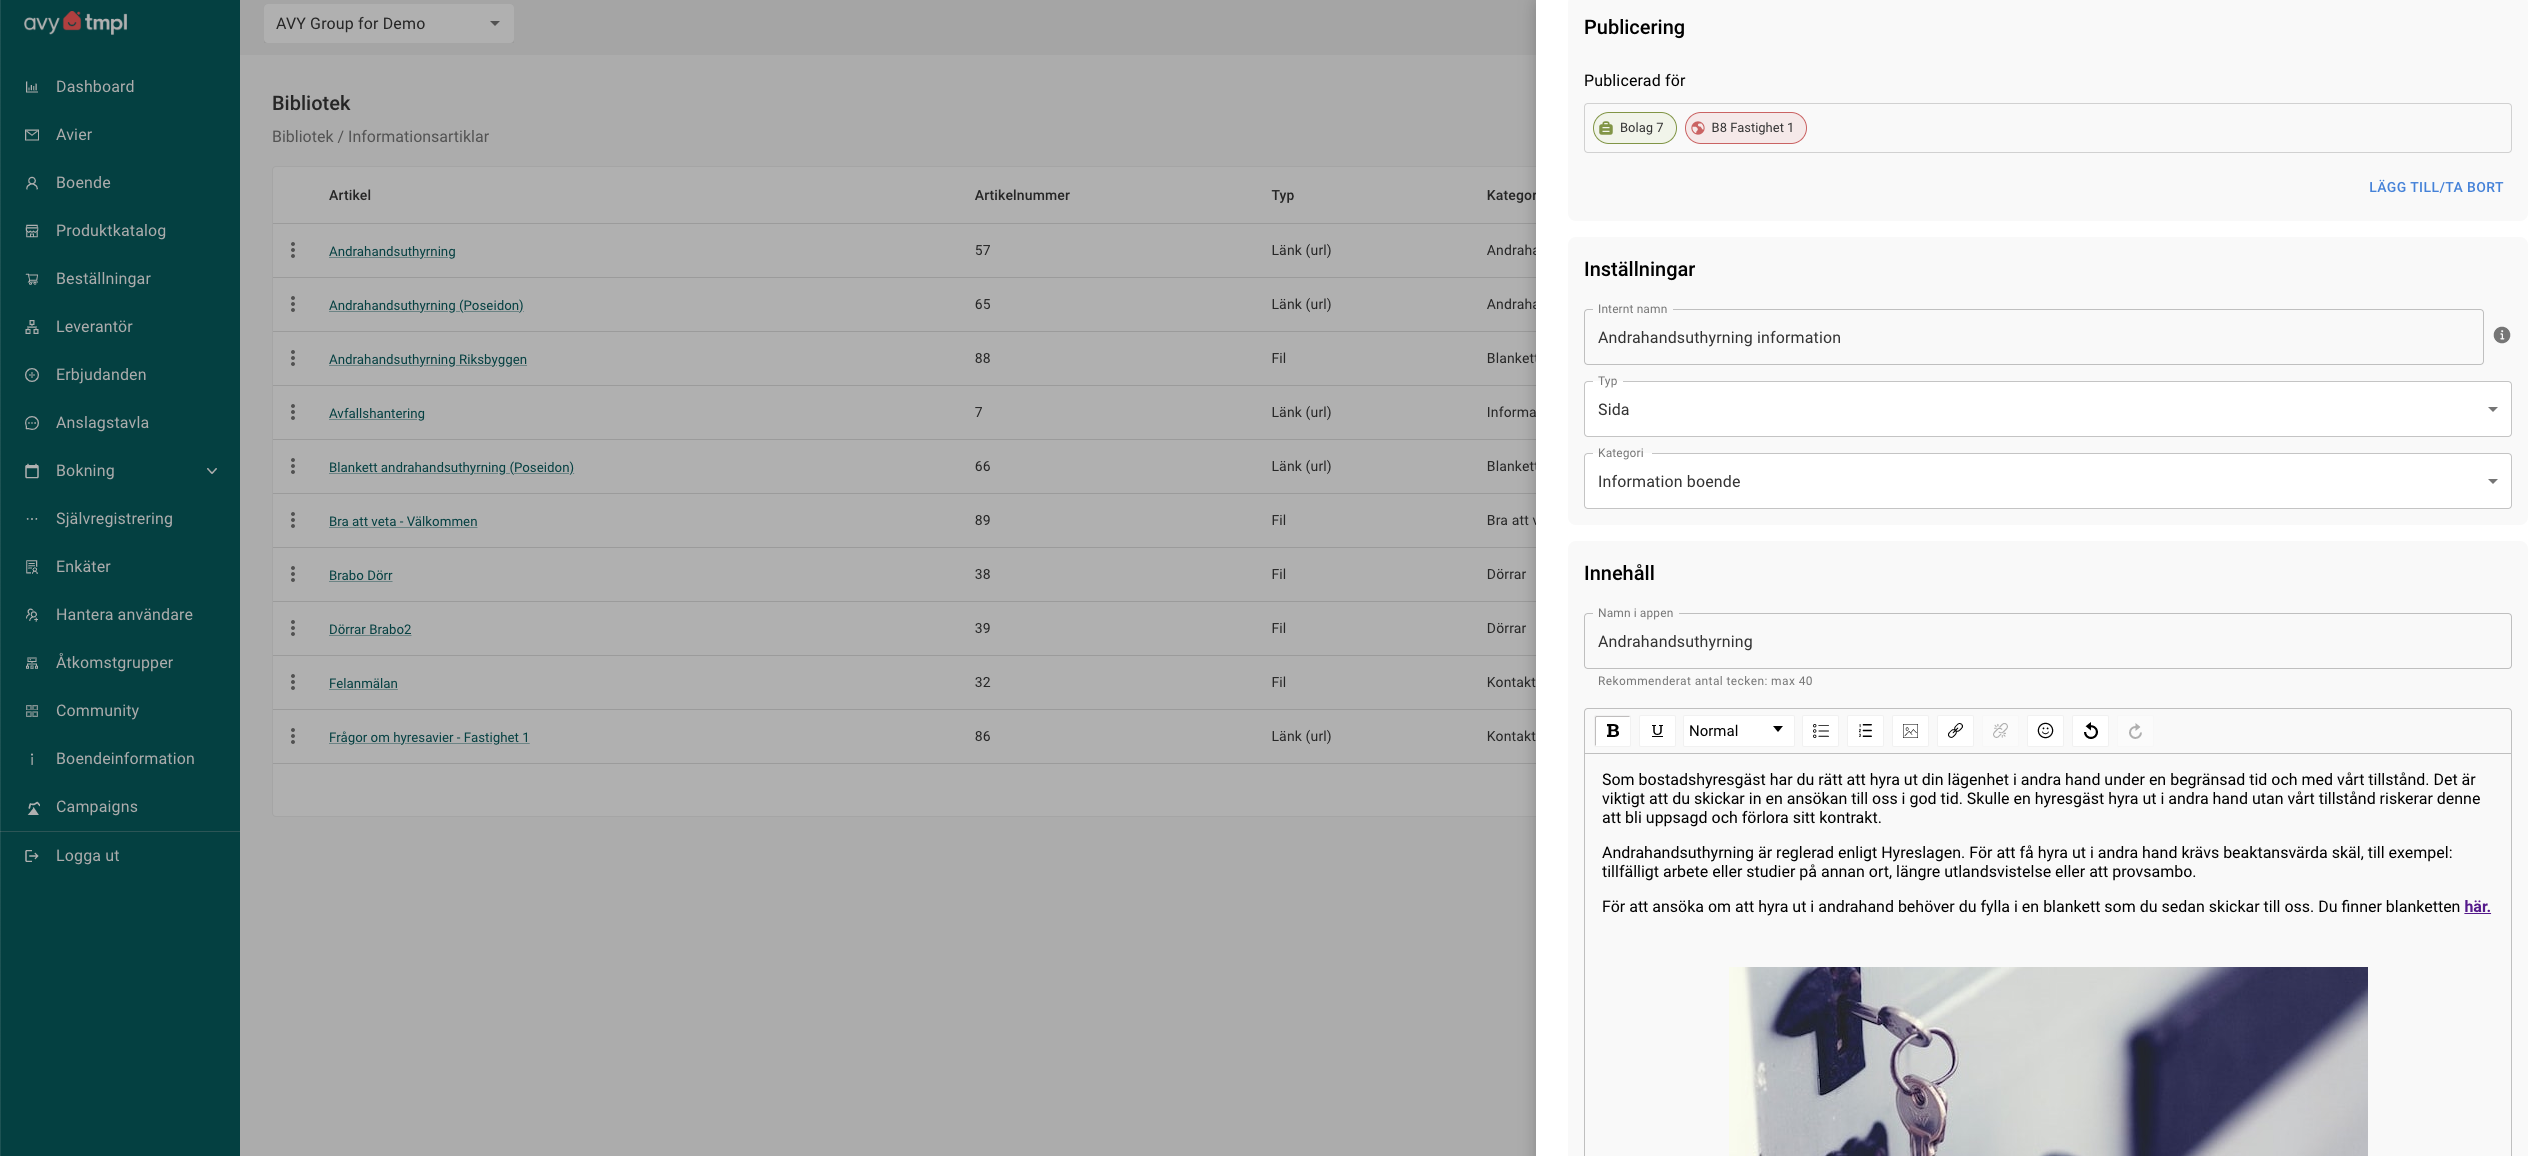Open the Kategori dropdown Information boende
2536x1156 pixels.
point(2047,481)
